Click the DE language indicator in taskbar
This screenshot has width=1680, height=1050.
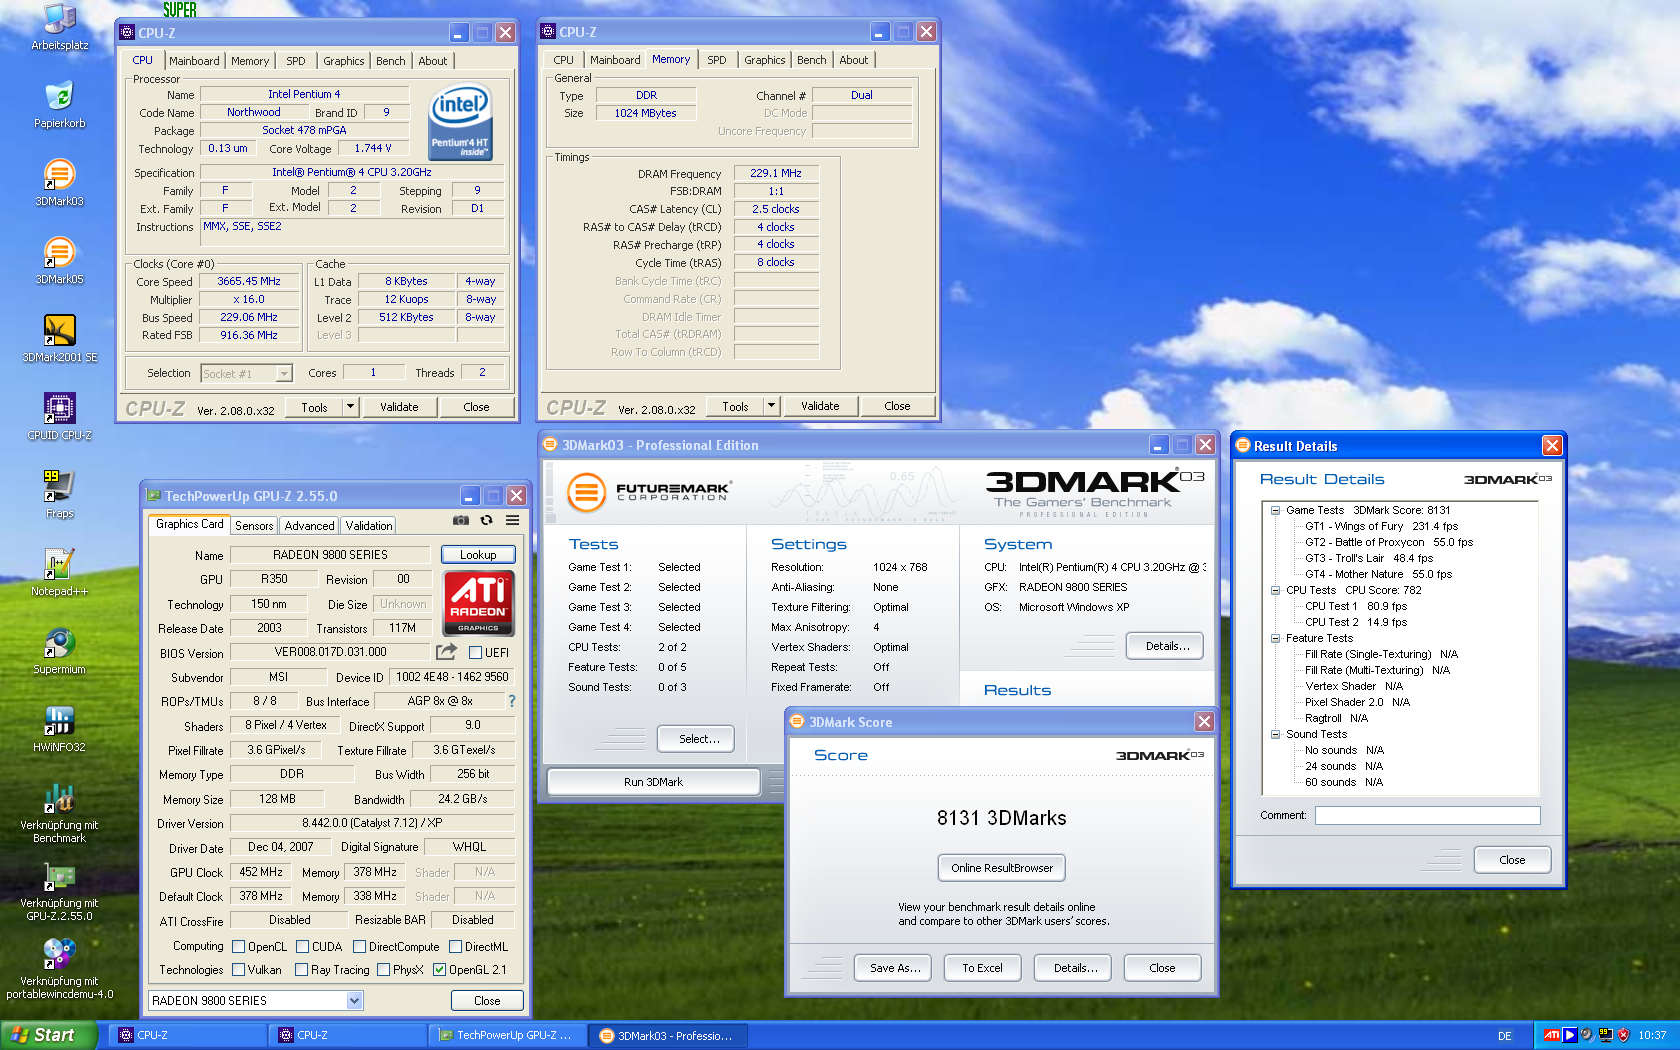(x=1504, y=1036)
